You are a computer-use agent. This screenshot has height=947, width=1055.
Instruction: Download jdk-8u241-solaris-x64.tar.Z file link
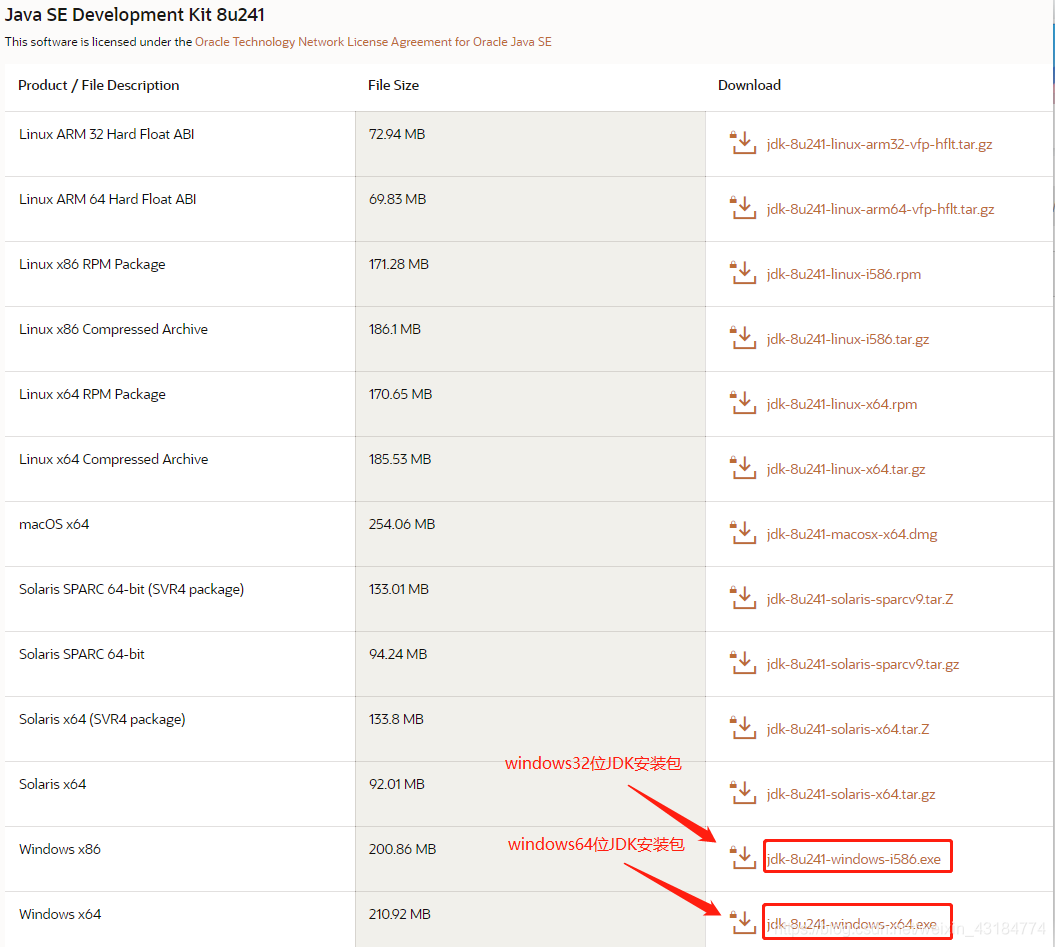(x=848, y=729)
